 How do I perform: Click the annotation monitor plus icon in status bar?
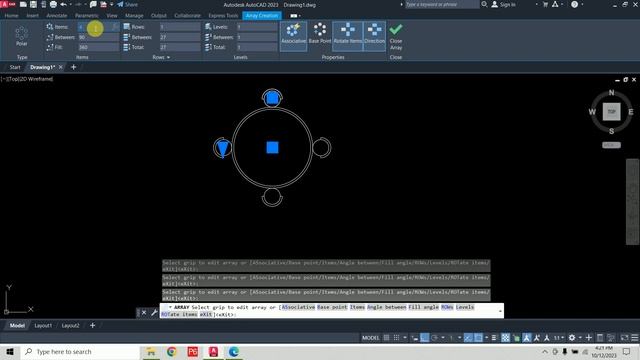click(x=589, y=338)
